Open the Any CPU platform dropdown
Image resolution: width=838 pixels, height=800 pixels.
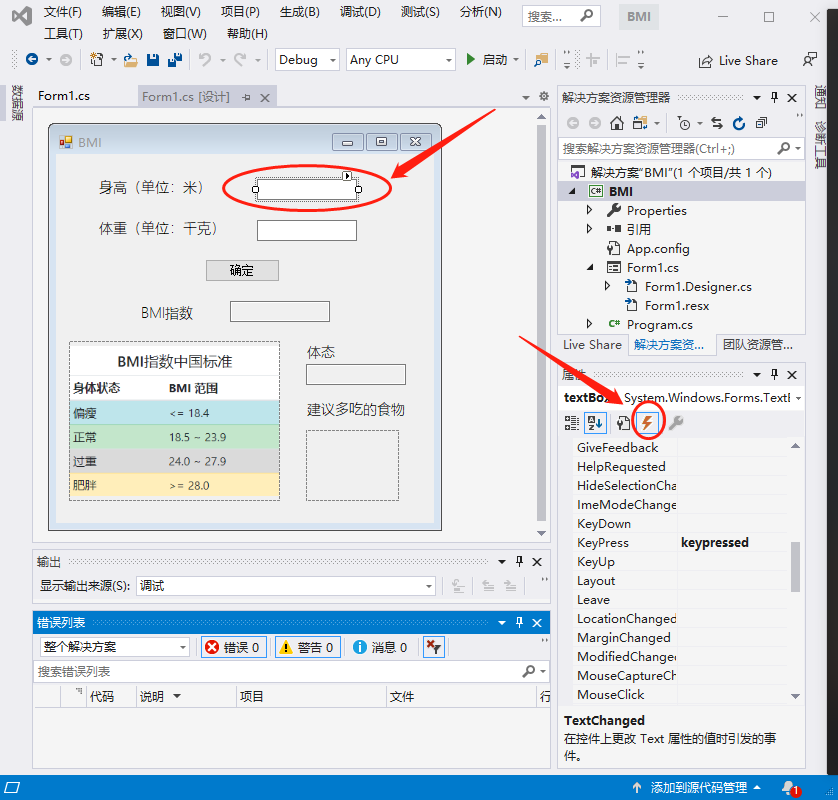(x=400, y=59)
